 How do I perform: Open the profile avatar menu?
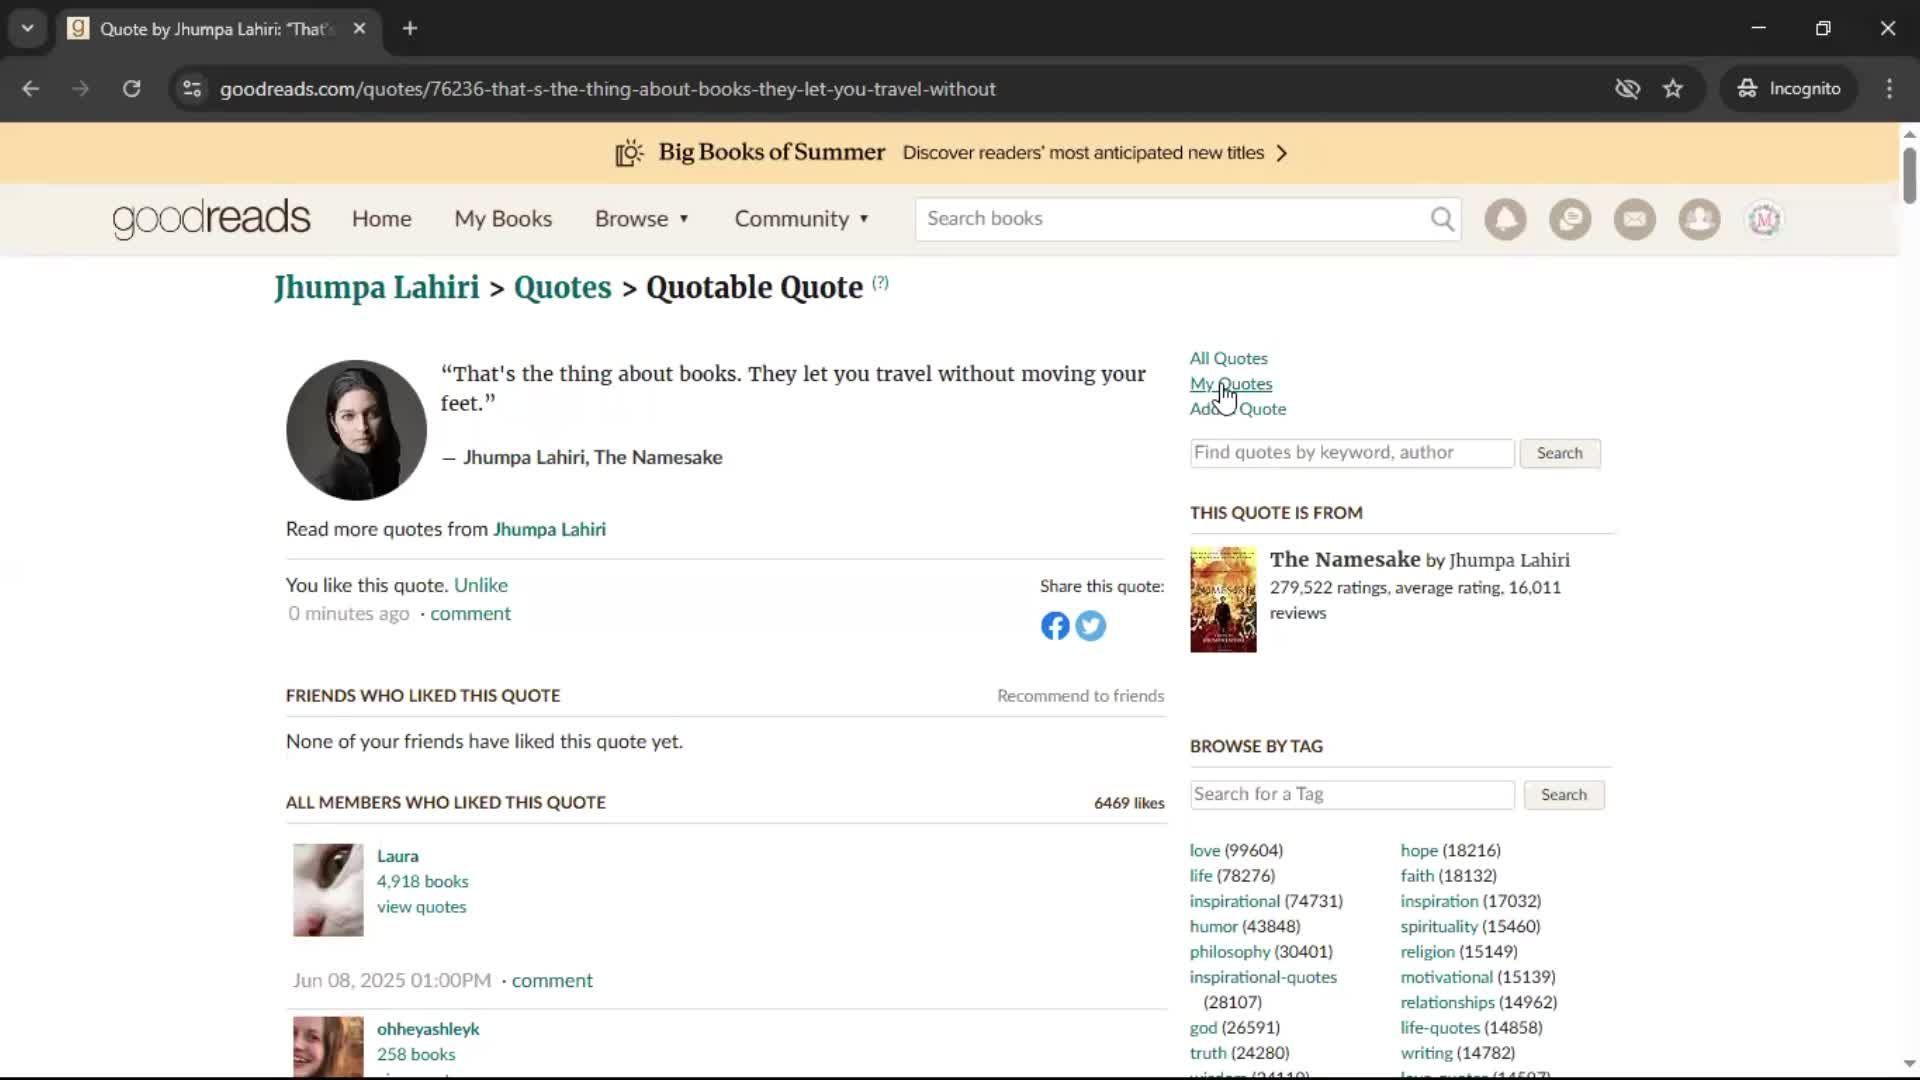(1764, 219)
